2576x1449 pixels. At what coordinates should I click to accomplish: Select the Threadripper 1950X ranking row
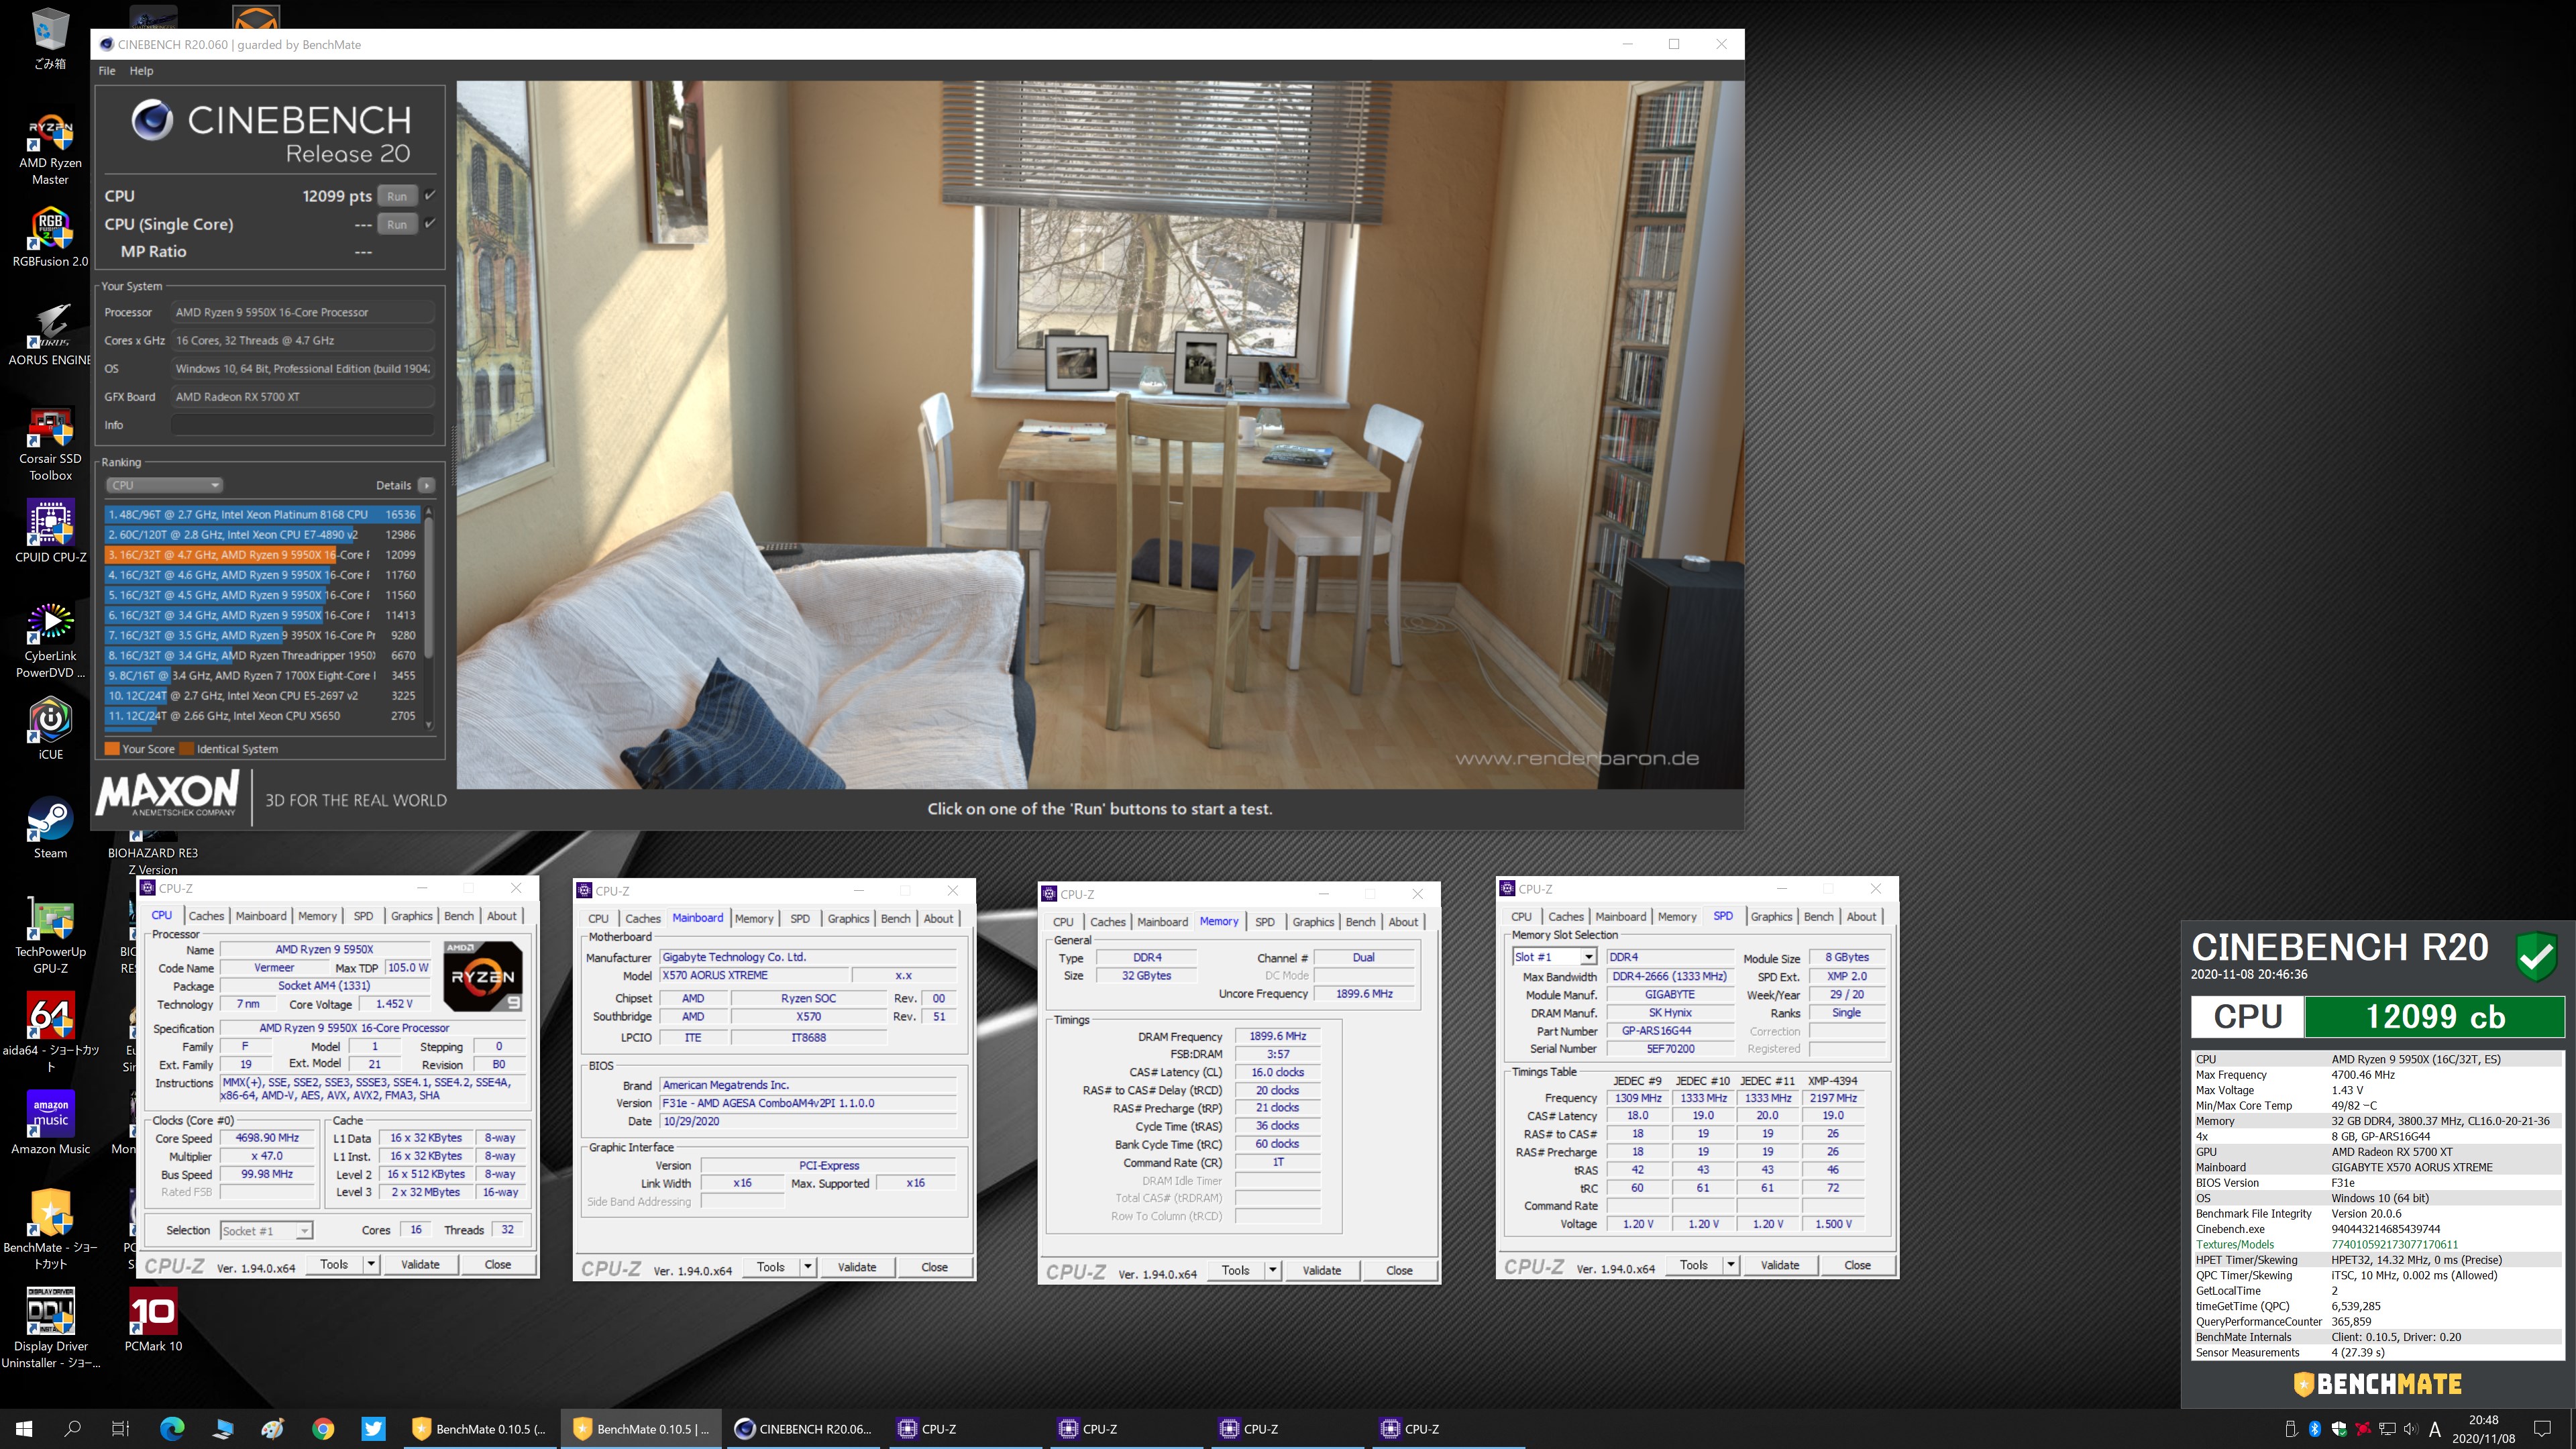pos(263,655)
